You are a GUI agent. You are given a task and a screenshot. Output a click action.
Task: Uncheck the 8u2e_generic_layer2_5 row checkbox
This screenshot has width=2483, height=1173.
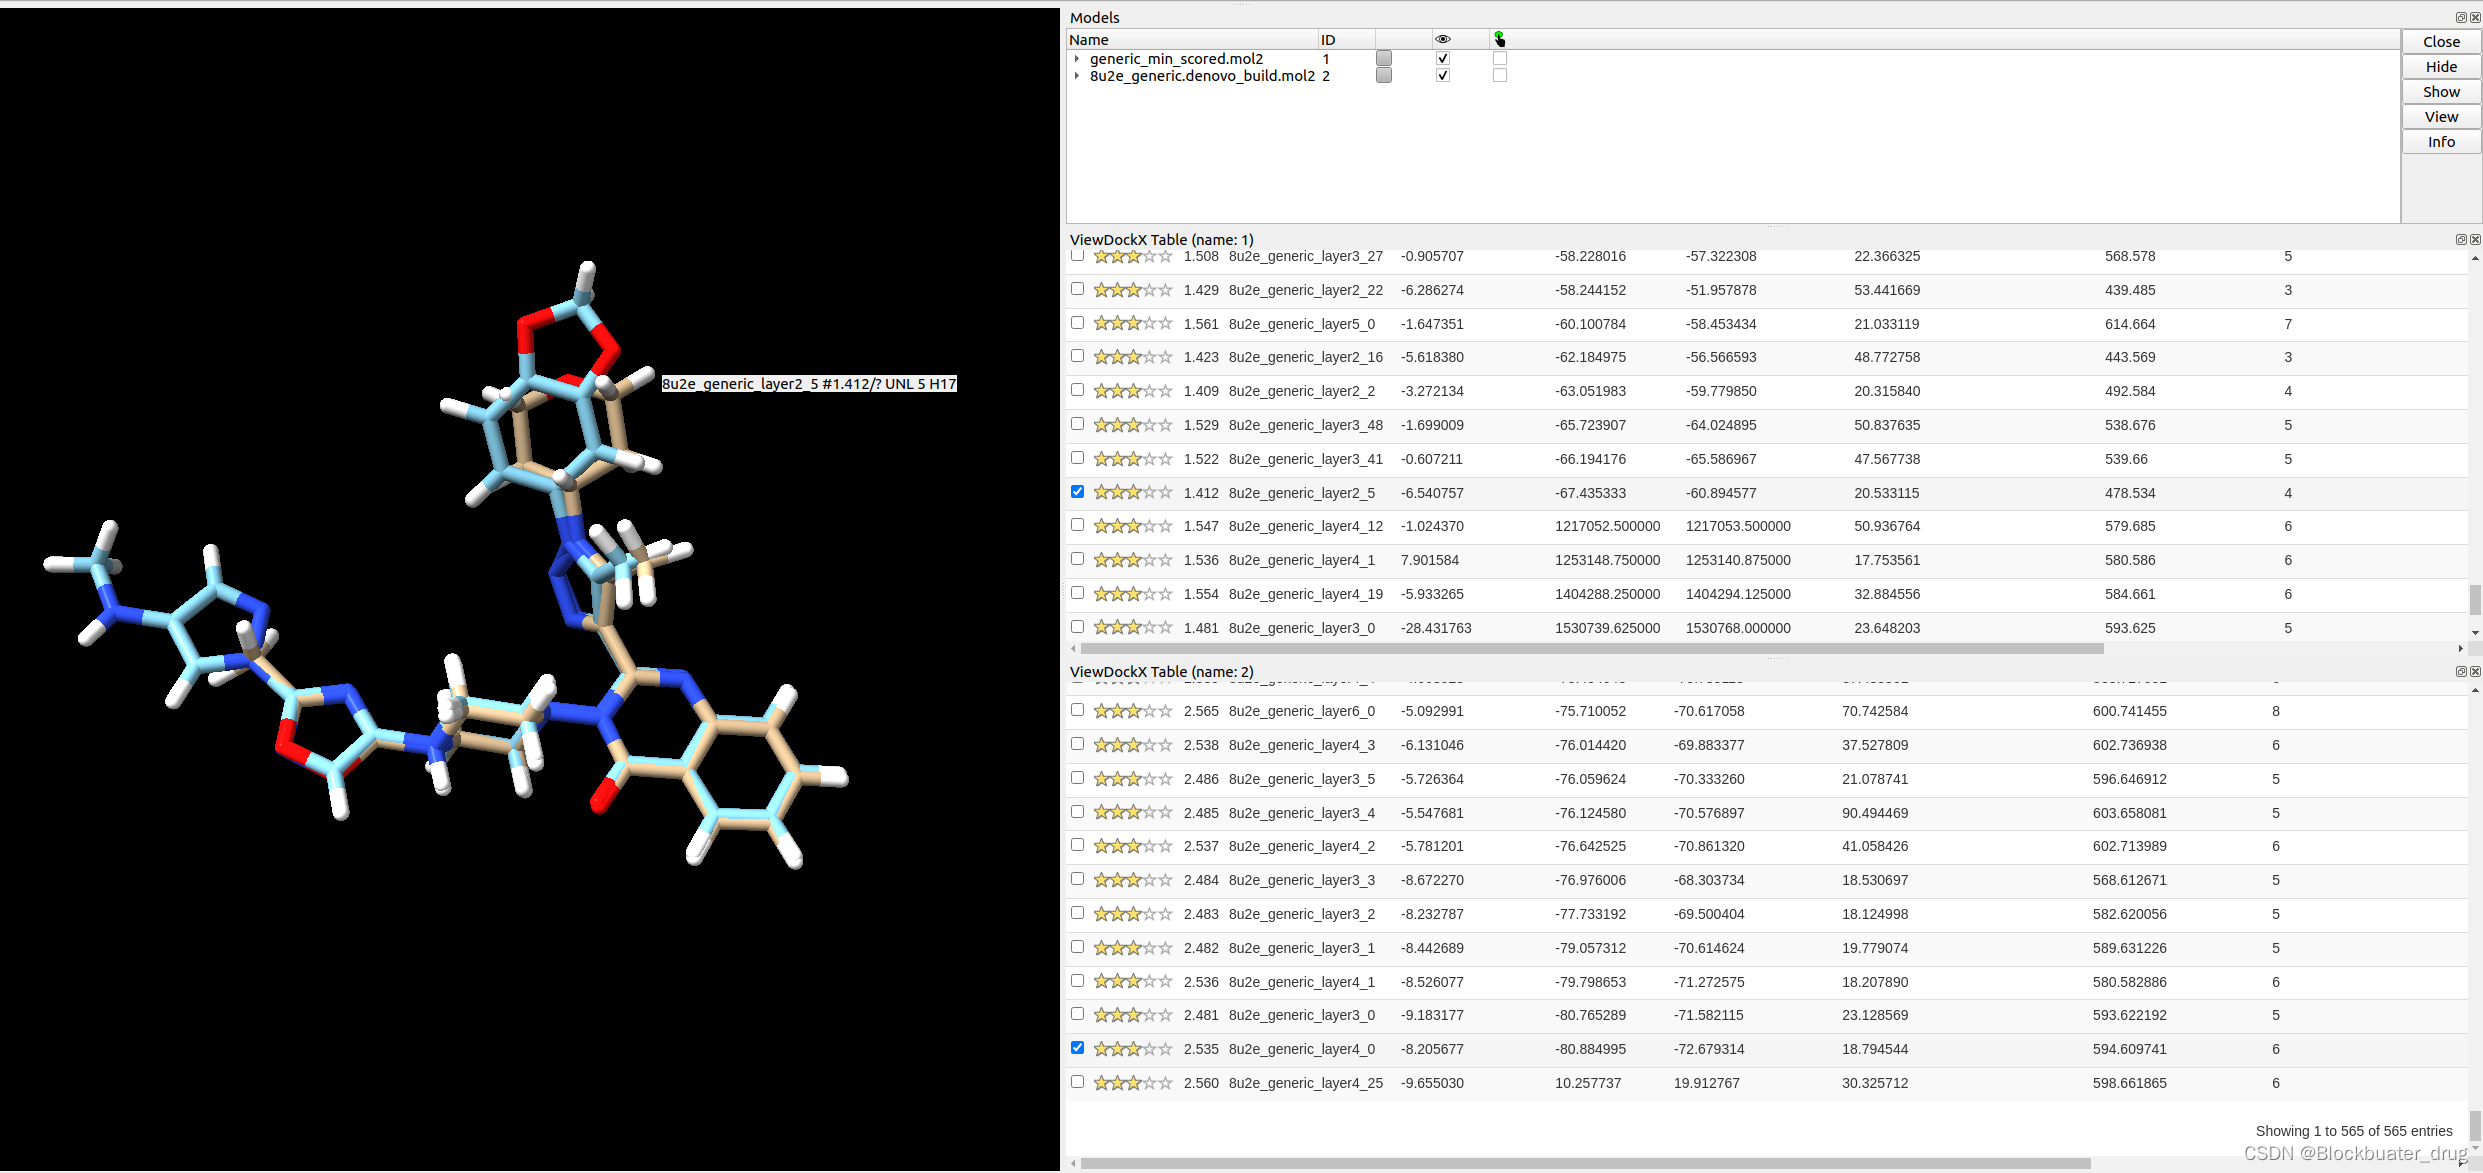tap(1077, 492)
